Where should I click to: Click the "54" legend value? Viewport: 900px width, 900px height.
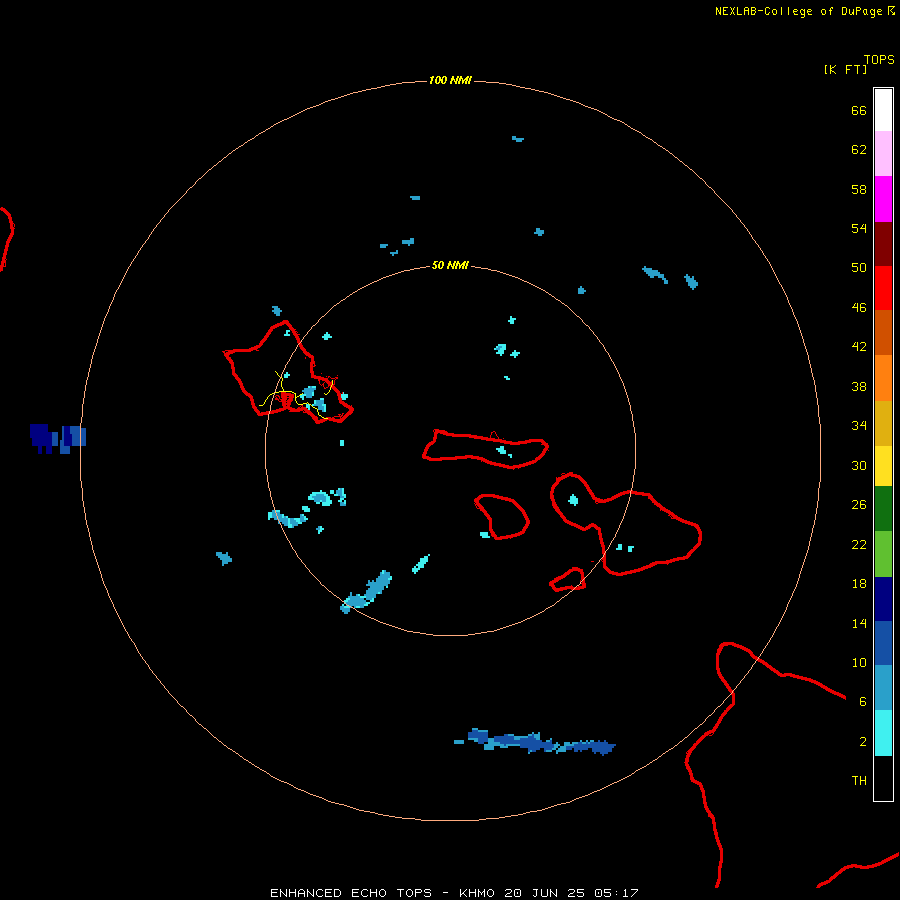[859, 228]
